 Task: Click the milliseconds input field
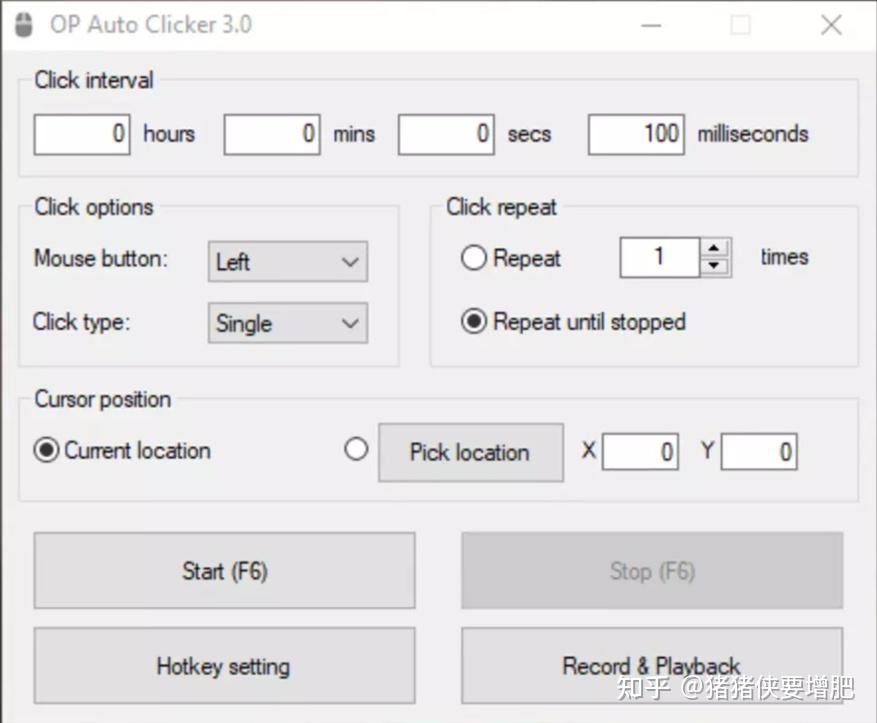(x=636, y=134)
